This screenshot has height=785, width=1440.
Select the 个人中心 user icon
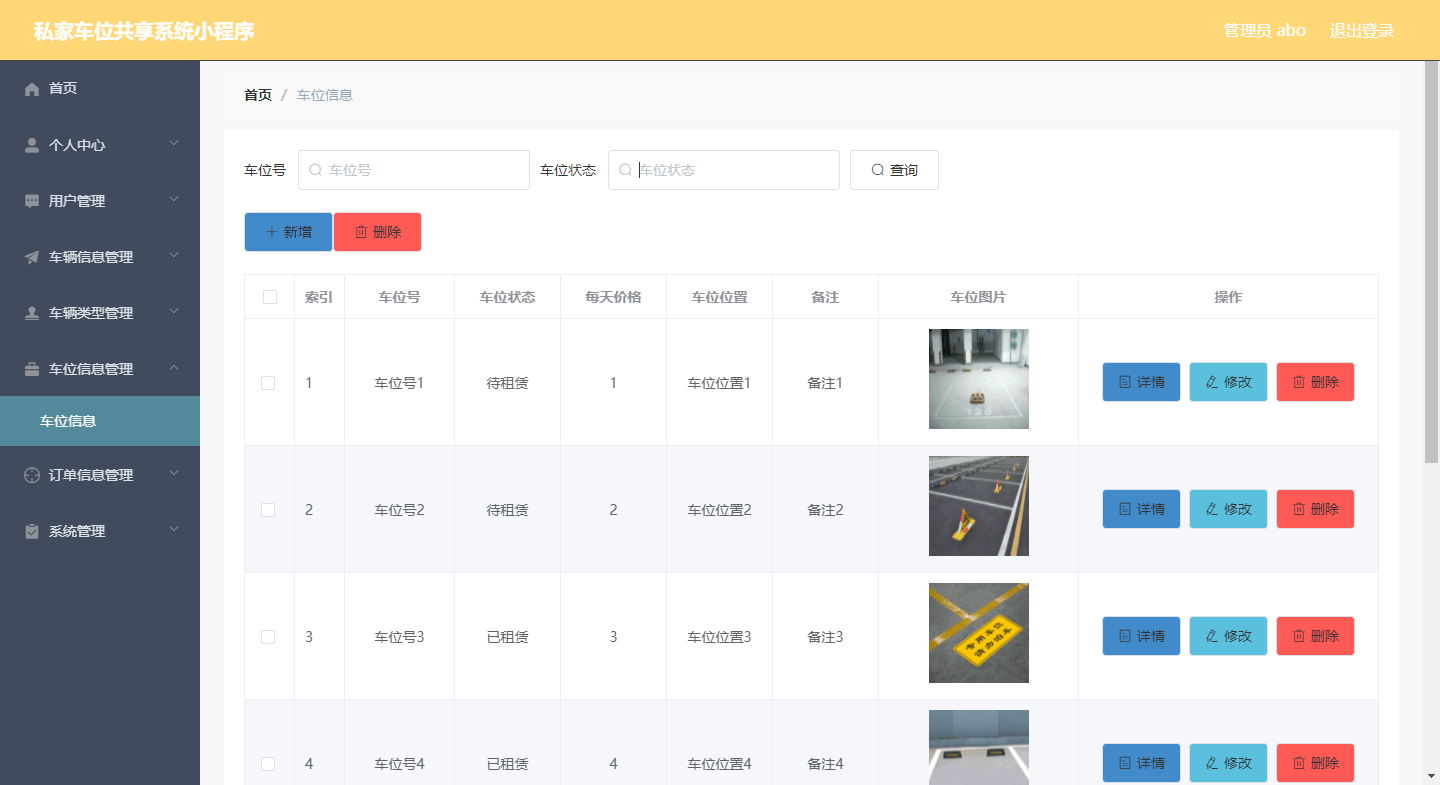click(x=31, y=145)
